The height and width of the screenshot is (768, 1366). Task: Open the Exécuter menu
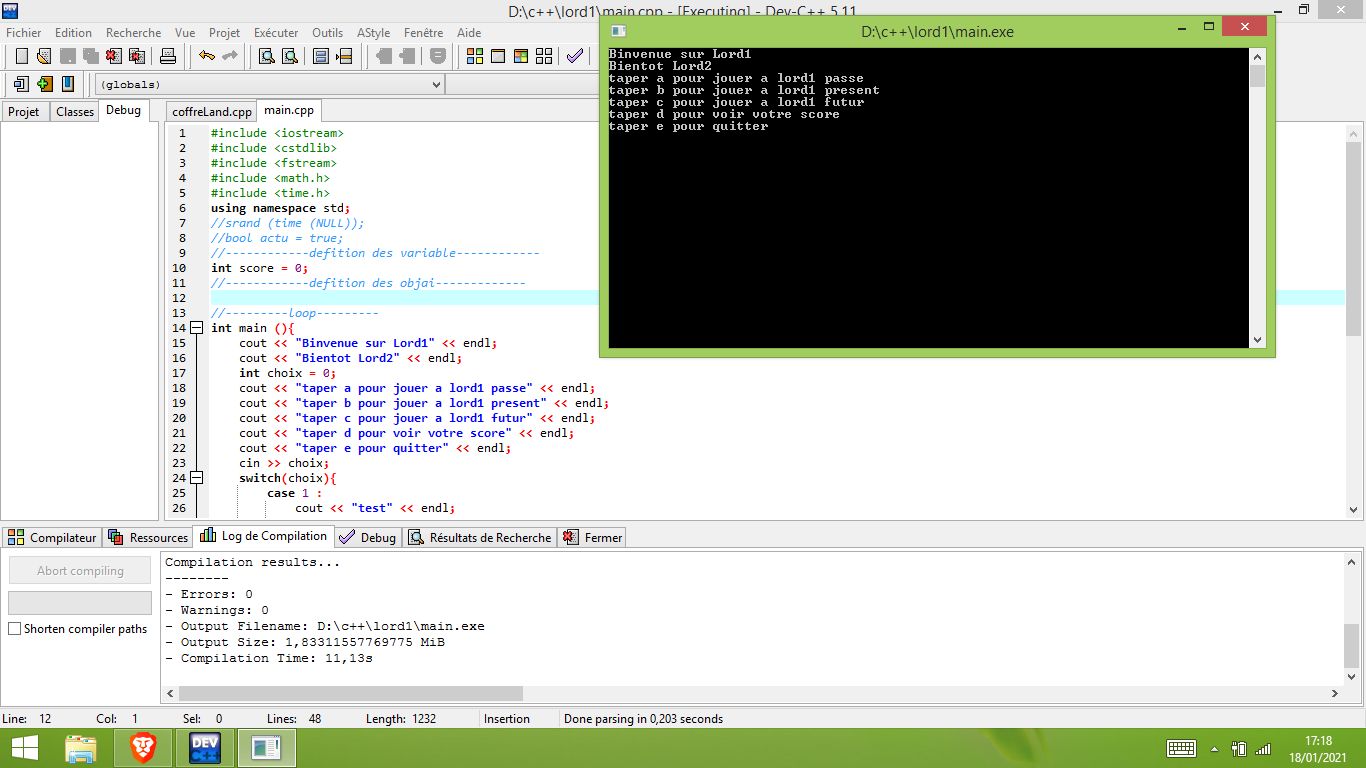click(276, 32)
